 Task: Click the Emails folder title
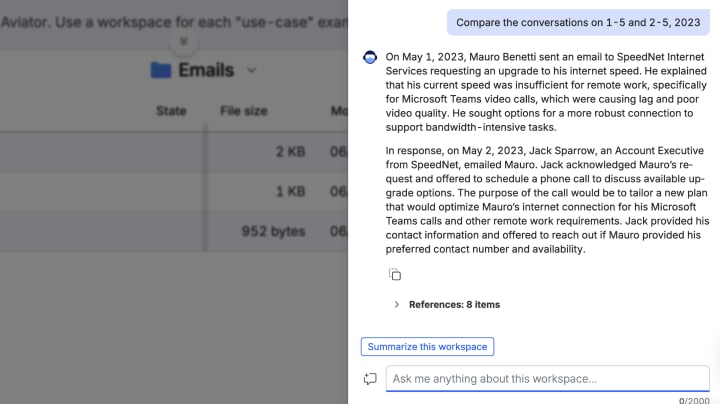206,70
